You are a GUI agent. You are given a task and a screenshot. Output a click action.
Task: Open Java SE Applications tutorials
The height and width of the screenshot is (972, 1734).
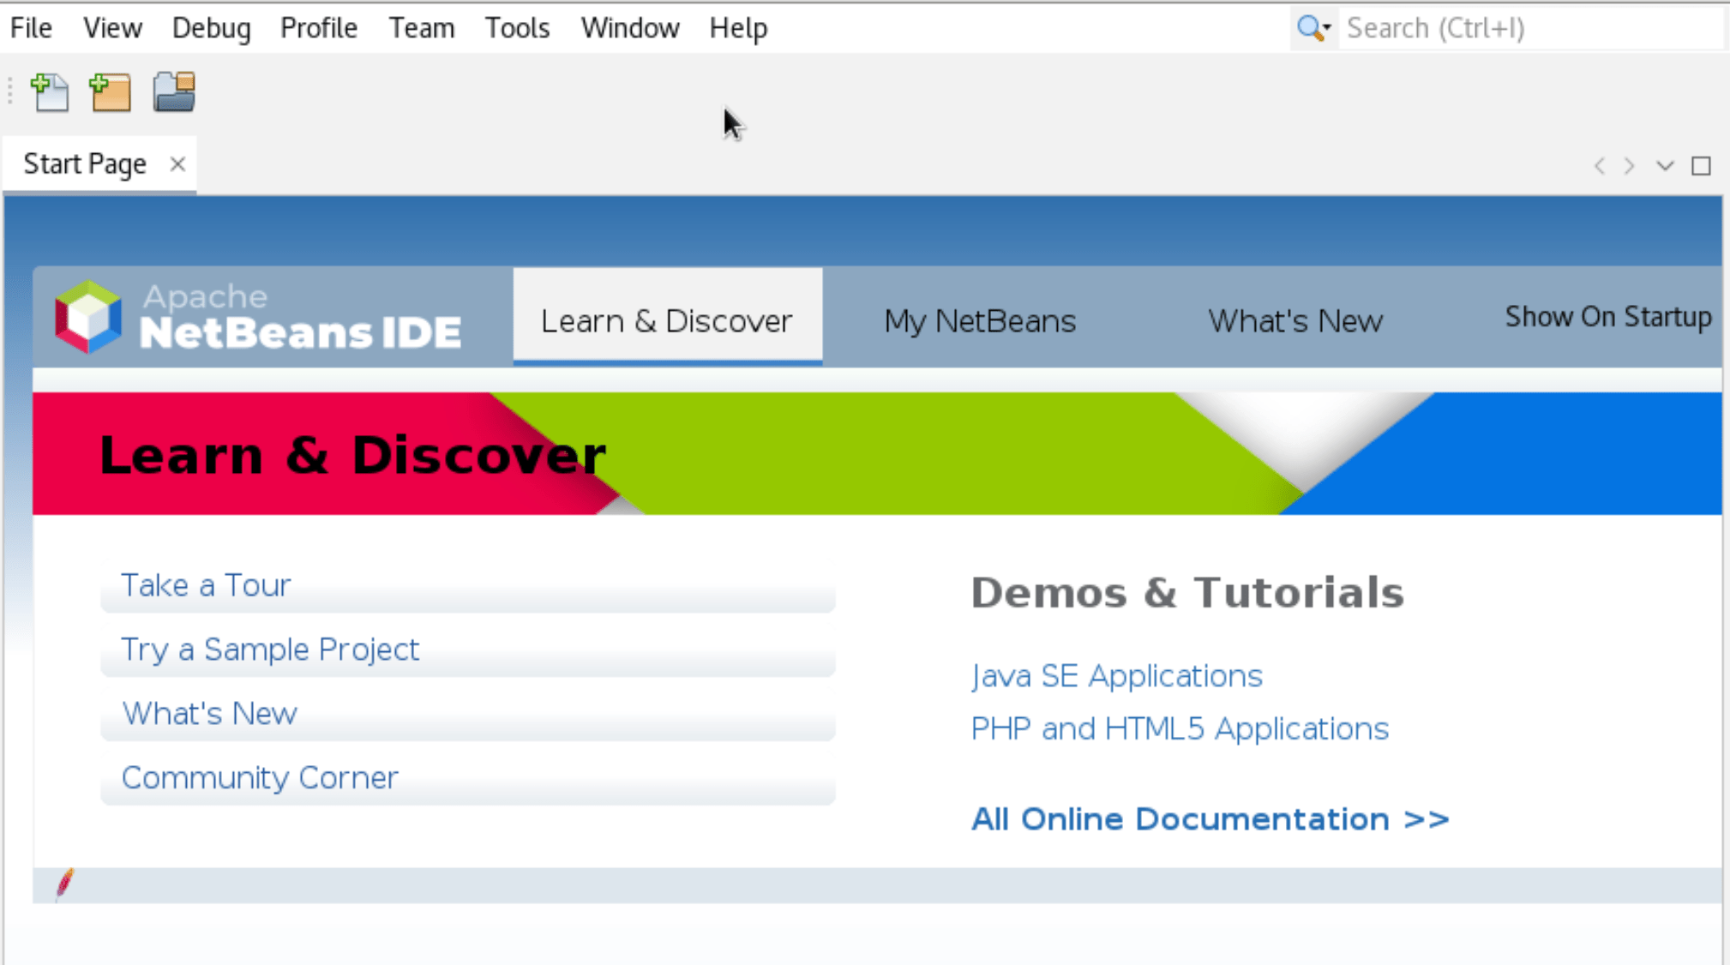coord(1116,676)
